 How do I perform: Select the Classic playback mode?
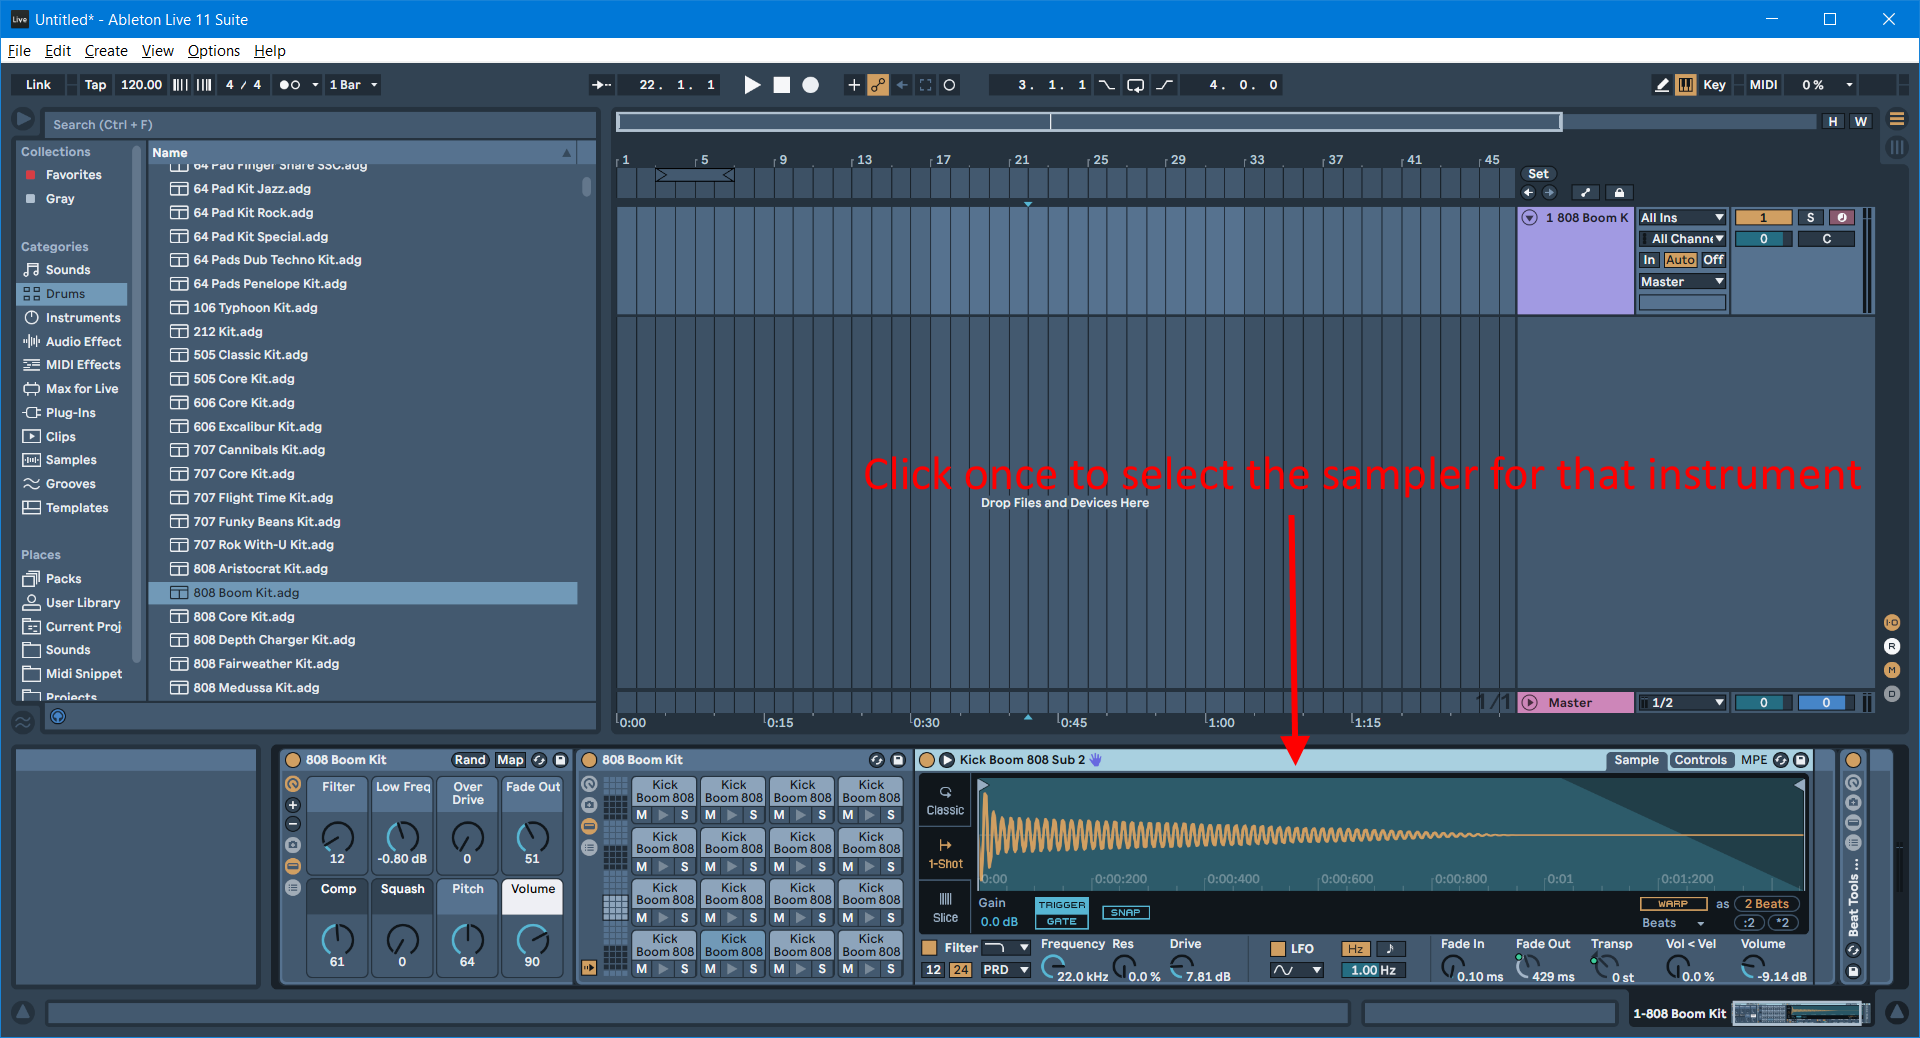pos(945,800)
